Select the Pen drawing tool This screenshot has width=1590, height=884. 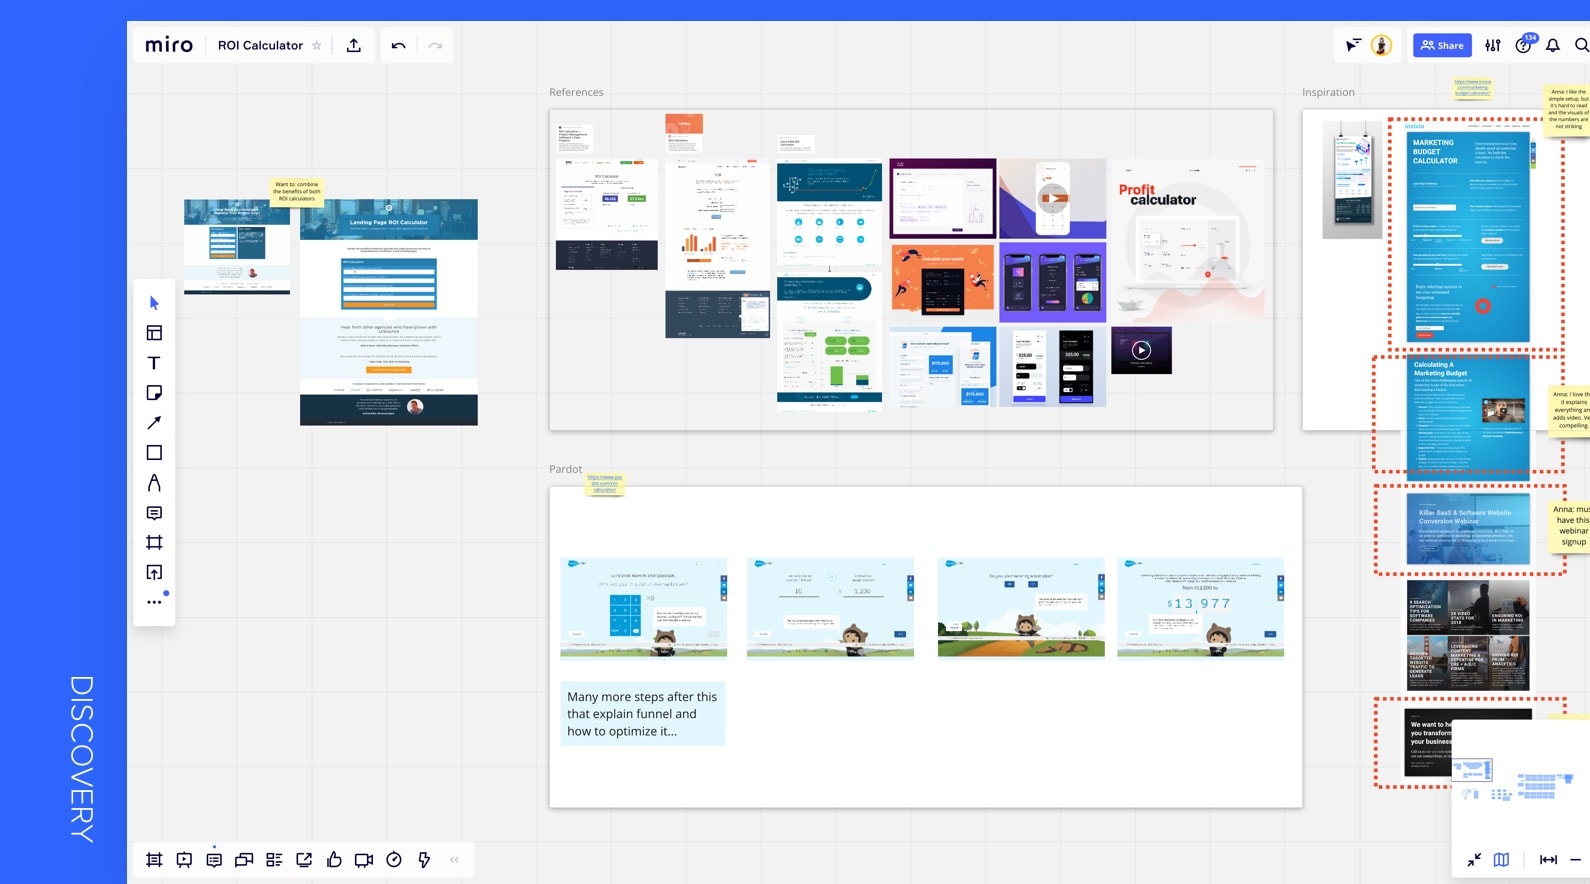(154, 483)
